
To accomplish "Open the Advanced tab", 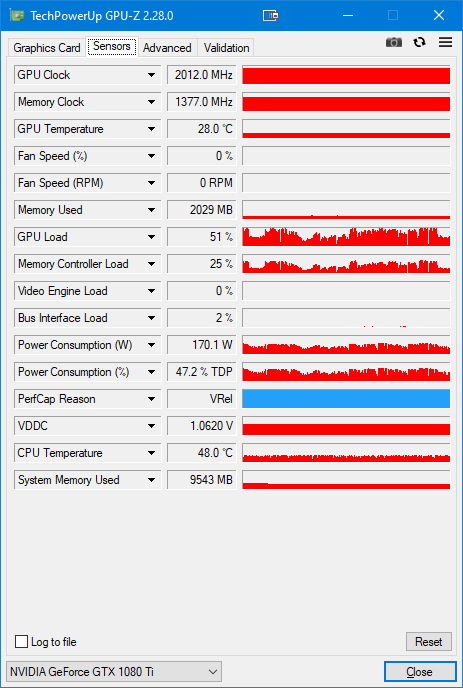I will (167, 48).
